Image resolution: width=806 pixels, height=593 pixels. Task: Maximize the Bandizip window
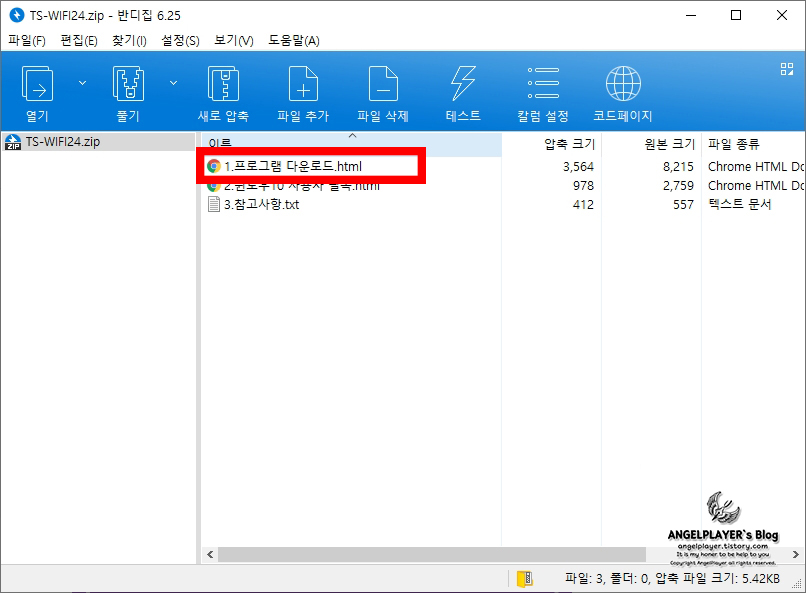(x=736, y=15)
